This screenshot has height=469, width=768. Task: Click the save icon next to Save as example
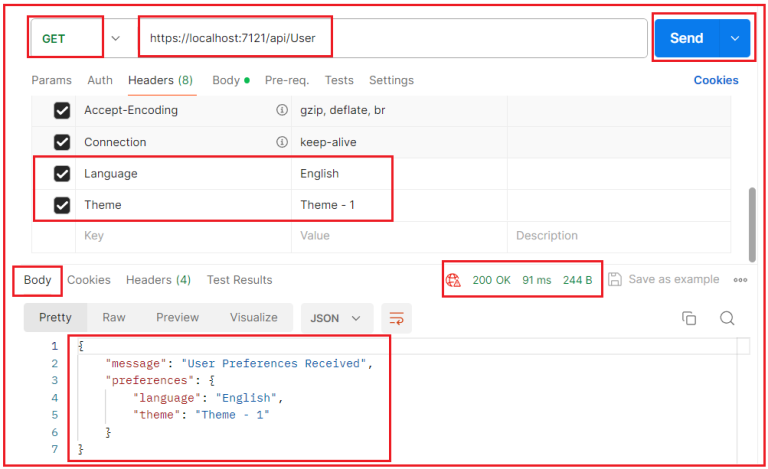[615, 280]
